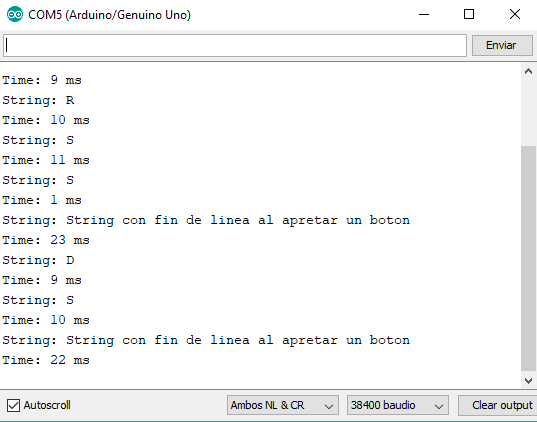Click the vertical scrollbar thumb
Viewport: 537px width, 422px height.
(x=528, y=258)
